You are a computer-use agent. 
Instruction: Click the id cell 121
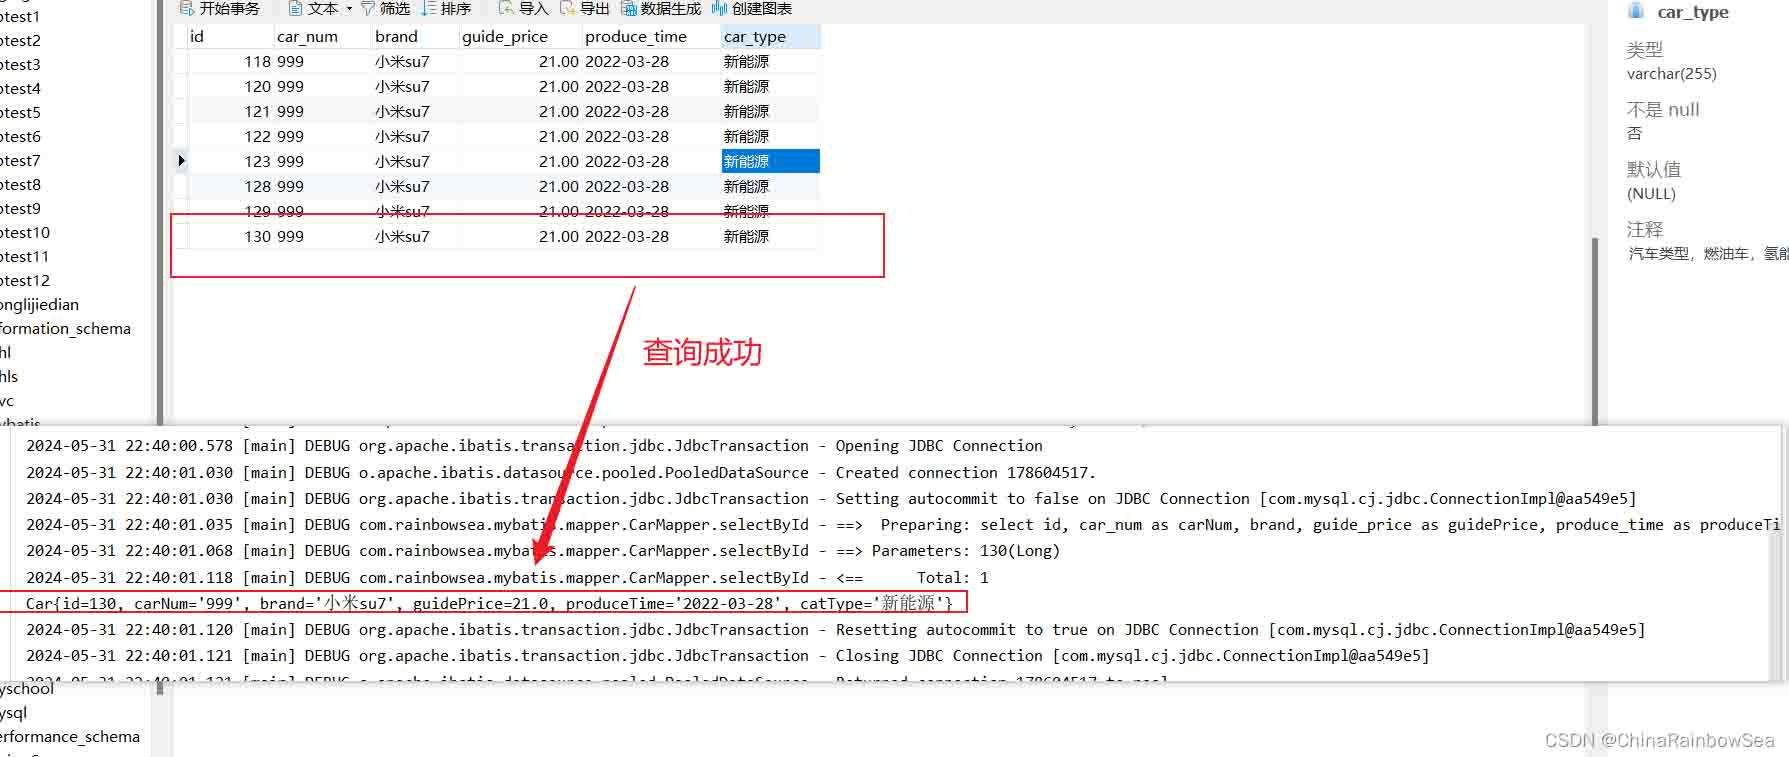coord(230,112)
